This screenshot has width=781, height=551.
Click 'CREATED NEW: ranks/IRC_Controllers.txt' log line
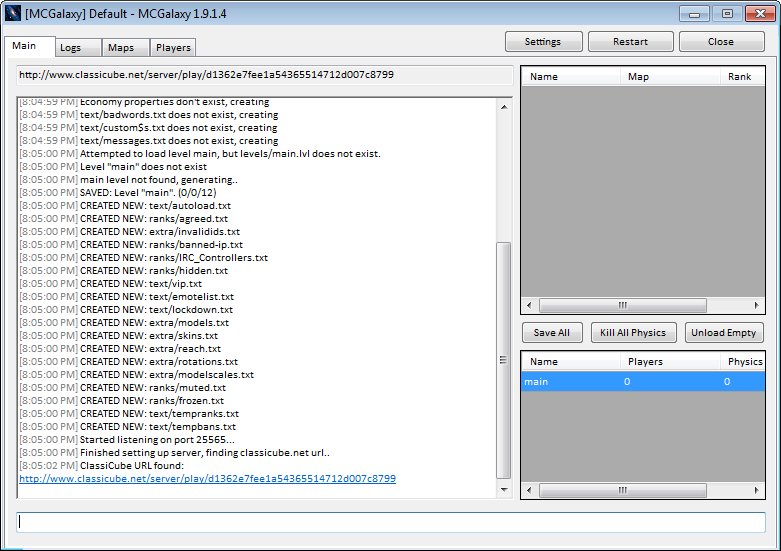click(x=143, y=258)
